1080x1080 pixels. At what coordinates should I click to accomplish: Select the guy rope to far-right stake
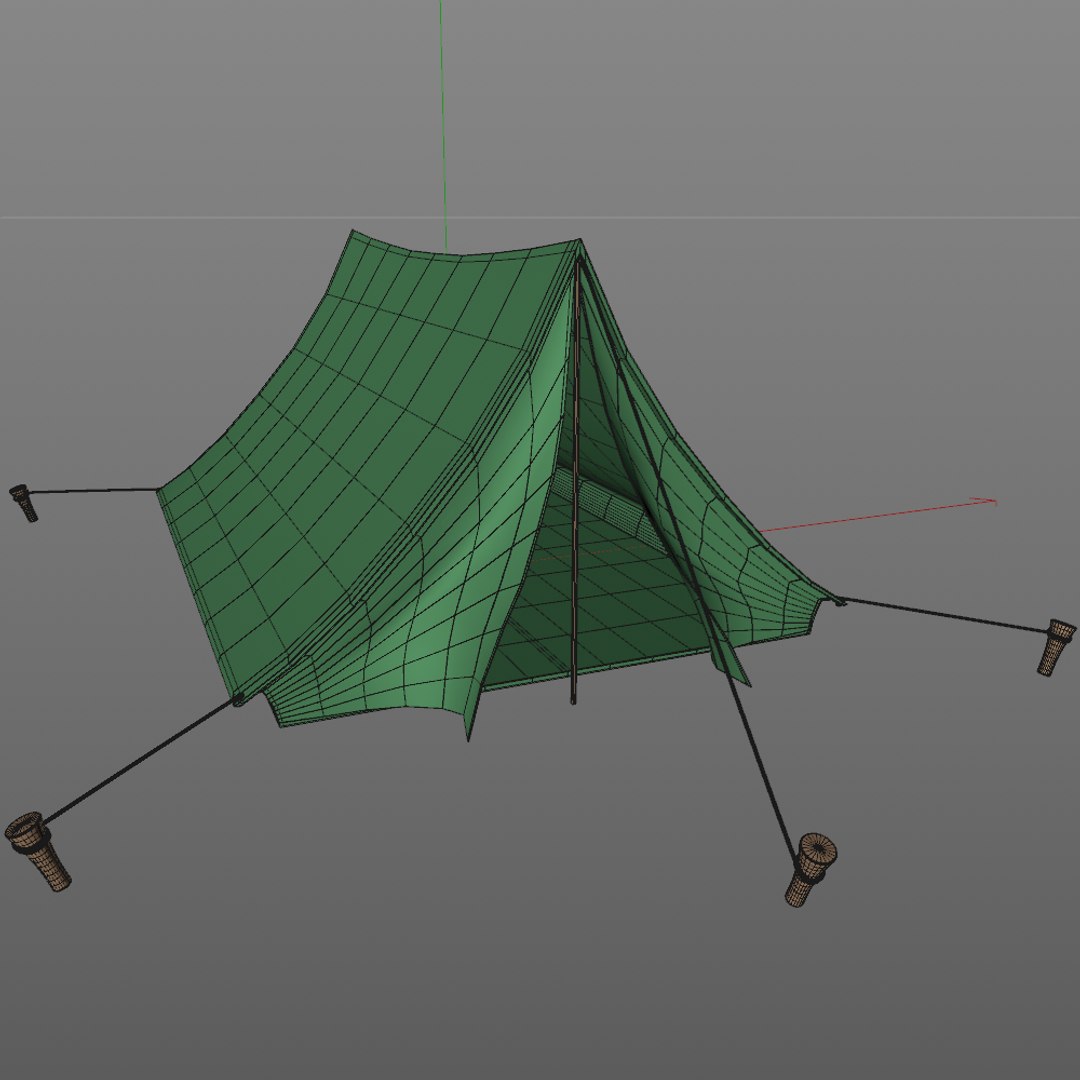click(x=944, y=614)
